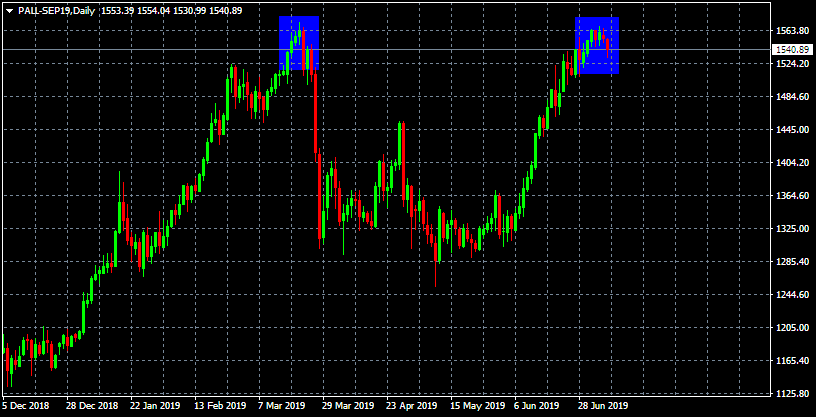Click the 22 Jan 2019 date label
The width and height of the screenshot is (816, 417).
[155, 405]
